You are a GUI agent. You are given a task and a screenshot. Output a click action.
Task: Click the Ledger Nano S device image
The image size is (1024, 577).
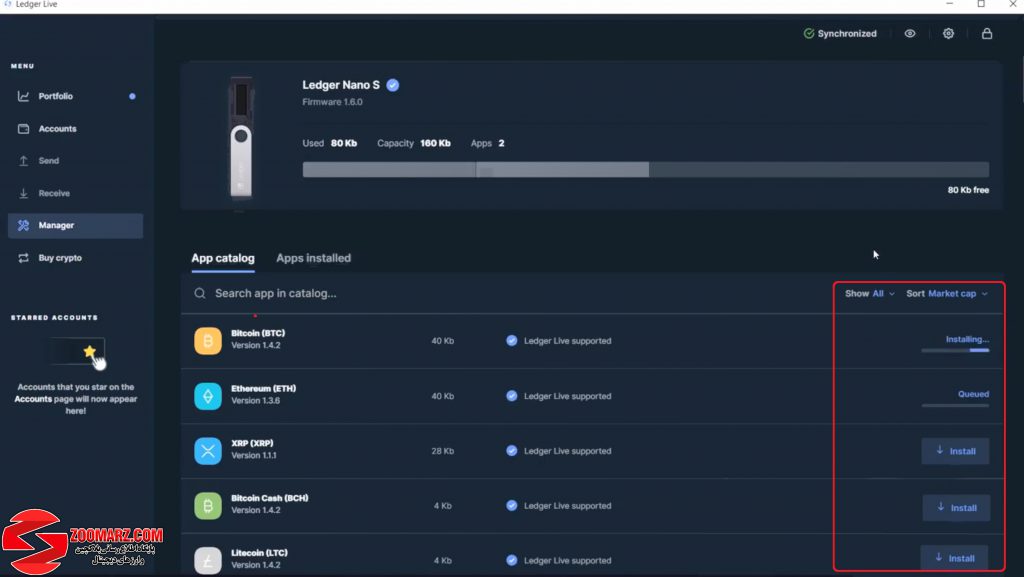241,137
